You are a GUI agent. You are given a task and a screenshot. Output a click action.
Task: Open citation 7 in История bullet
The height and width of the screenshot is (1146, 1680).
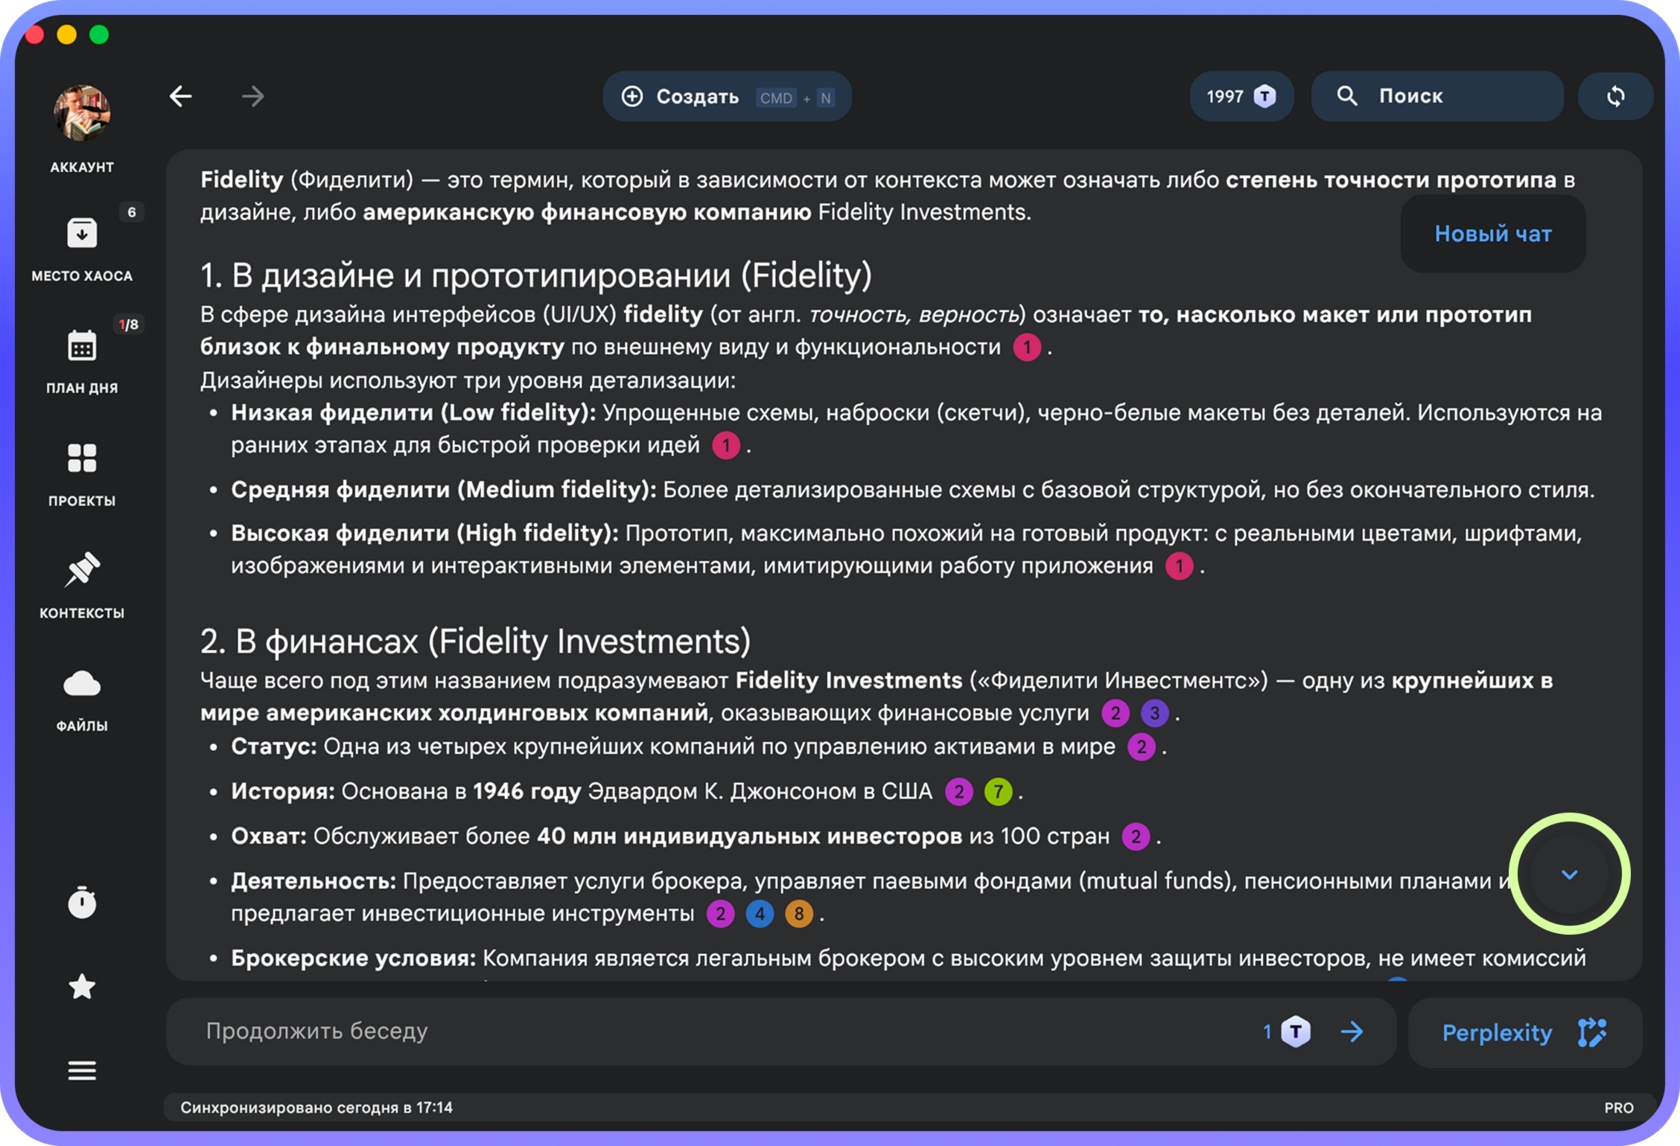coord(998,792)
